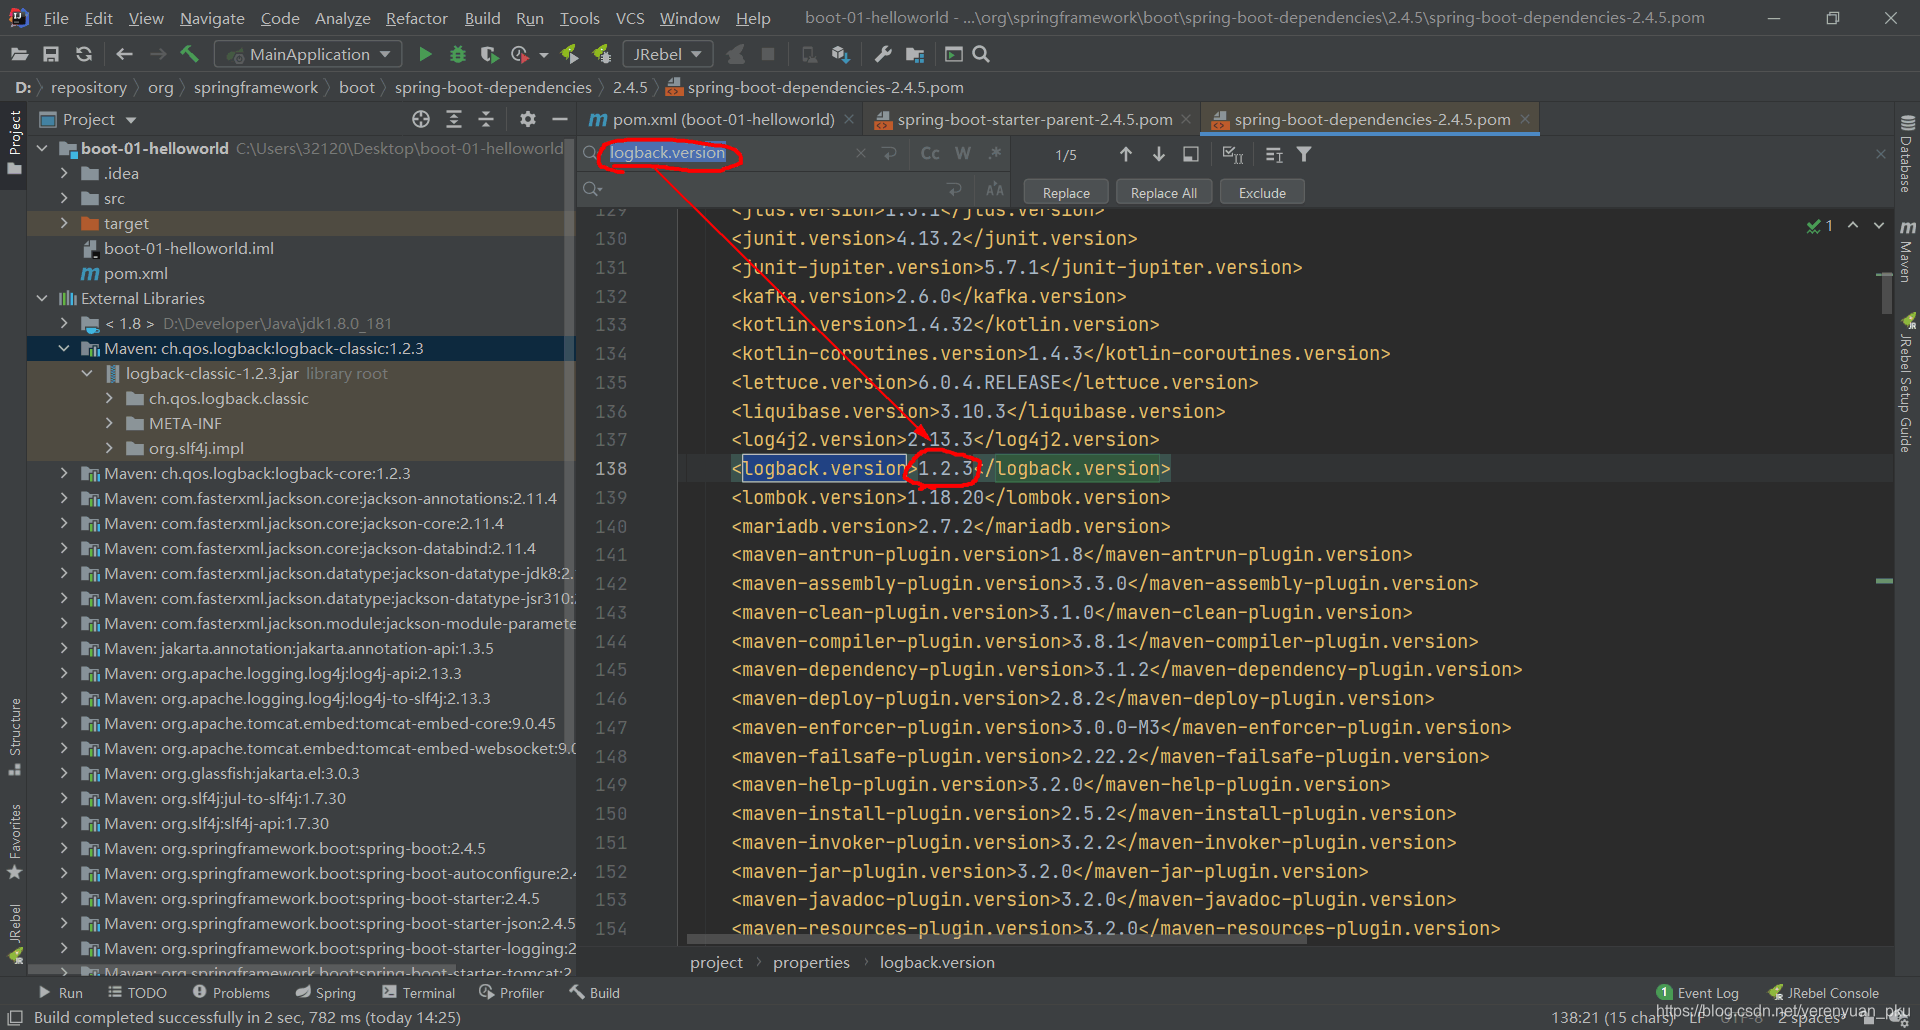
Task: Close the spring-boot-dependencies-2.4.5.pom tab
Action: click(1525, 119)
